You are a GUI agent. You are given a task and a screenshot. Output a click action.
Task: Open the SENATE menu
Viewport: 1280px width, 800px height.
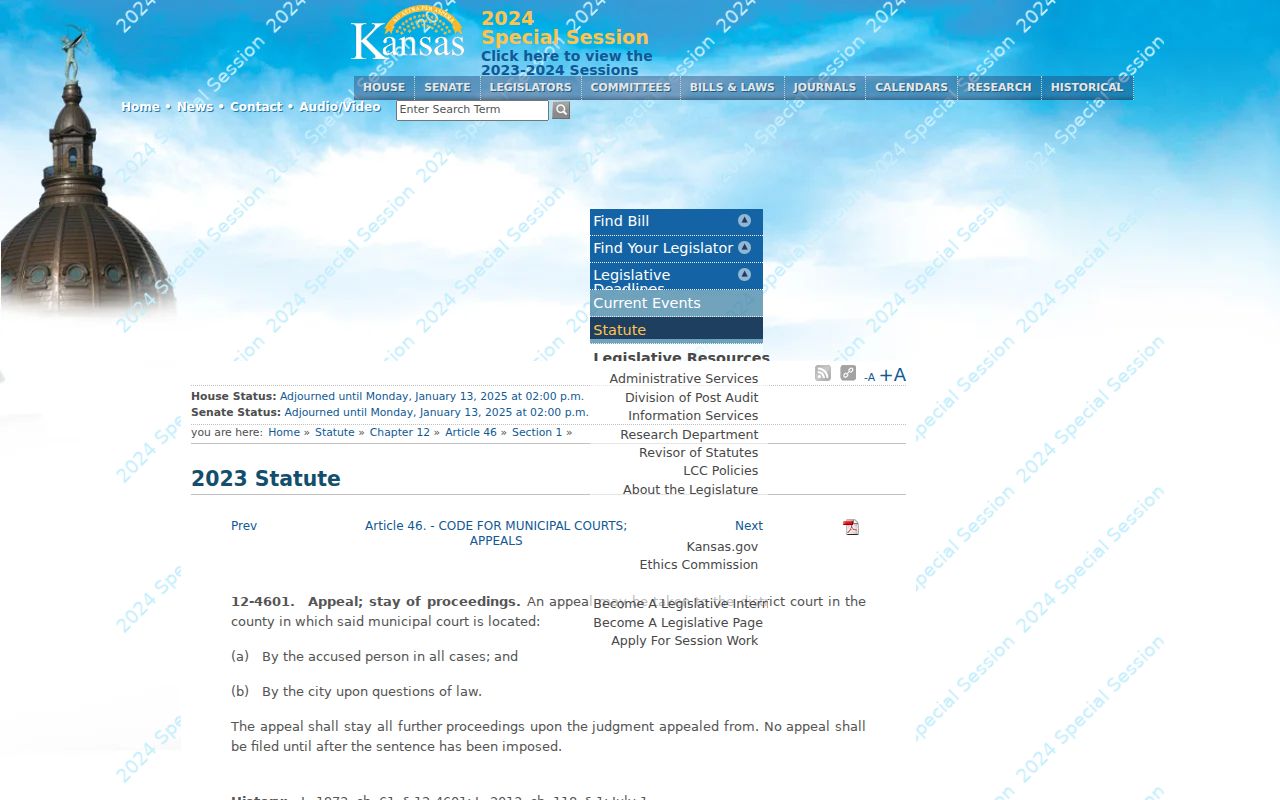click(x=447, y=87)
